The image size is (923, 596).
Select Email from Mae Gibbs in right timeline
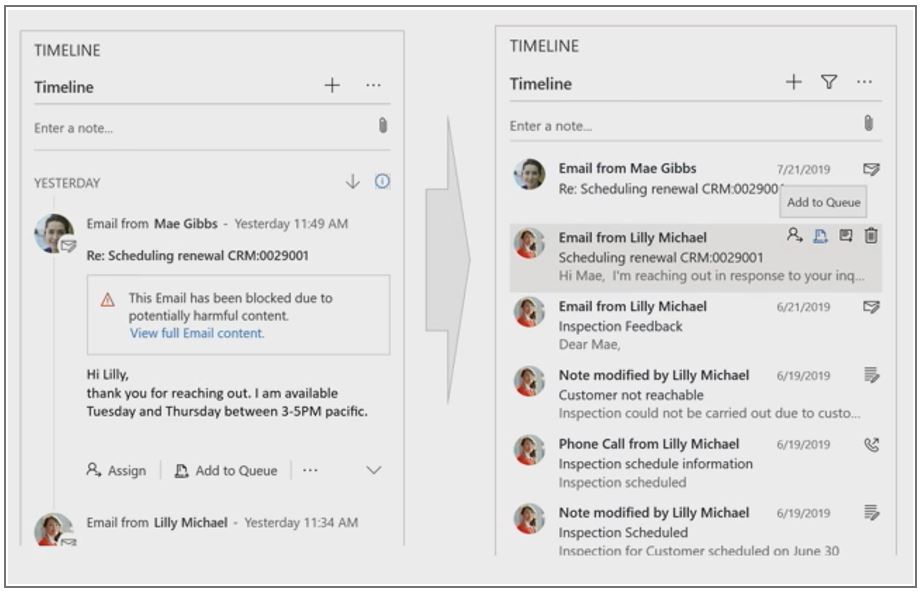click(x=696, y=178)
